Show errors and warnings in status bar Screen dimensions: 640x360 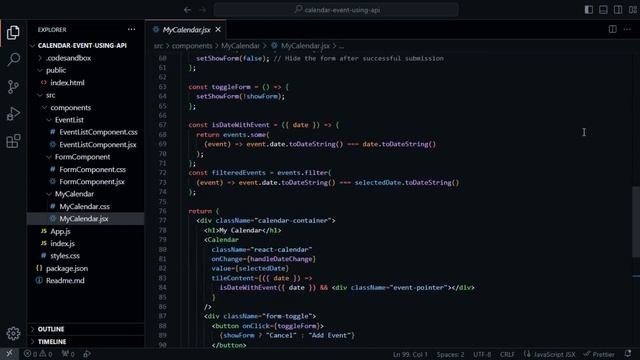coord(38,354)
